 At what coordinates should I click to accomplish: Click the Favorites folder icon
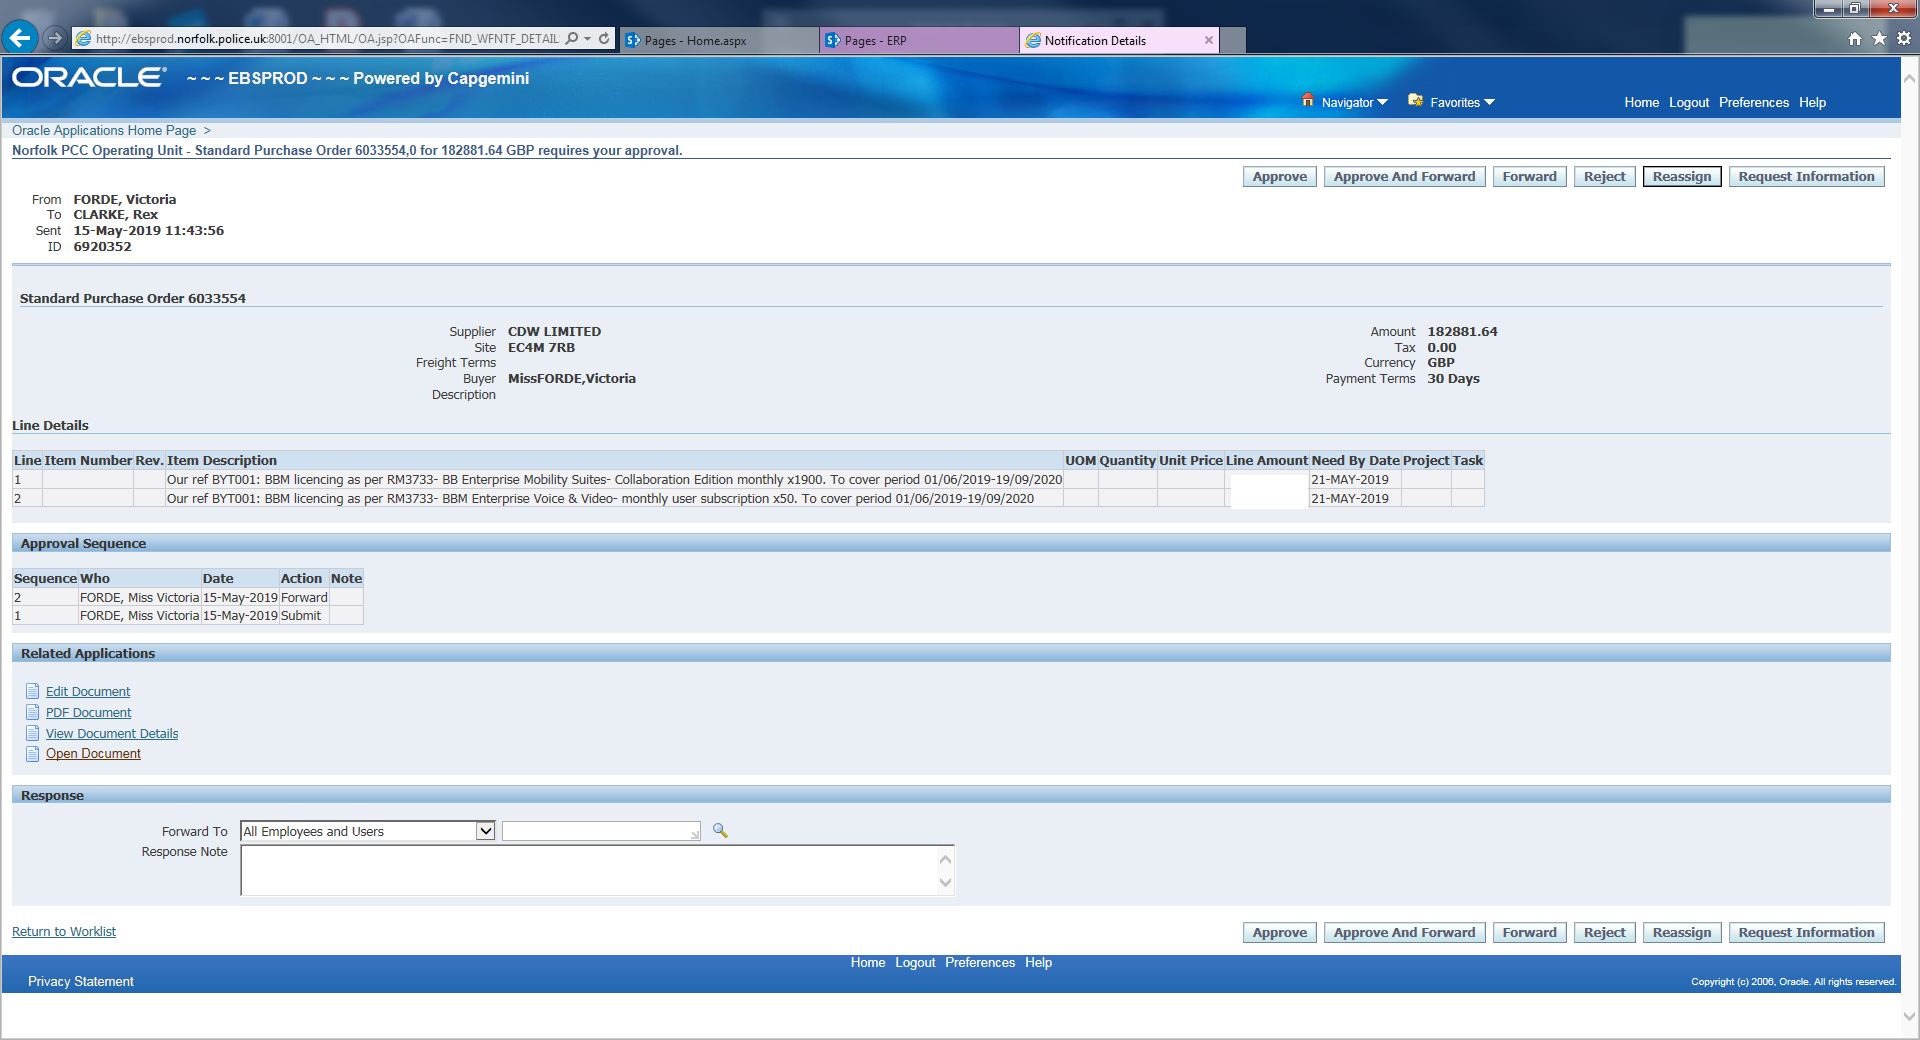click(1415, 101)
